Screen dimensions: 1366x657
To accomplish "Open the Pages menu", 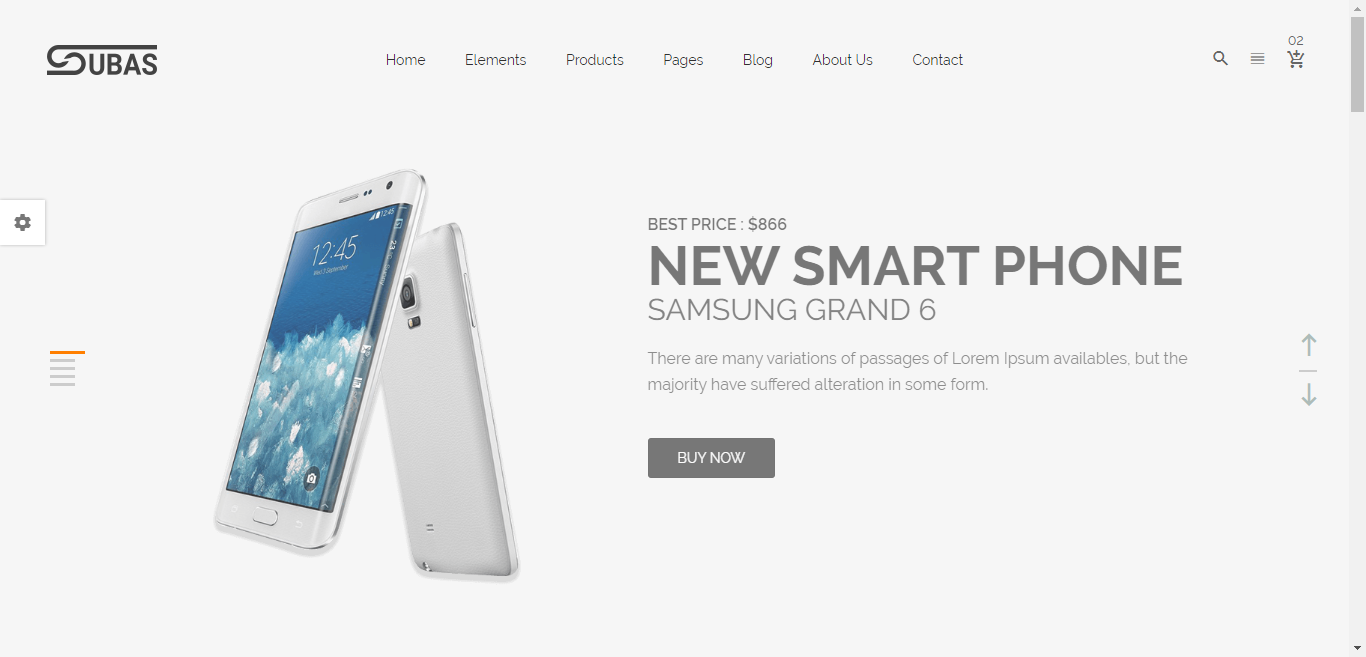I will [683, 60].
